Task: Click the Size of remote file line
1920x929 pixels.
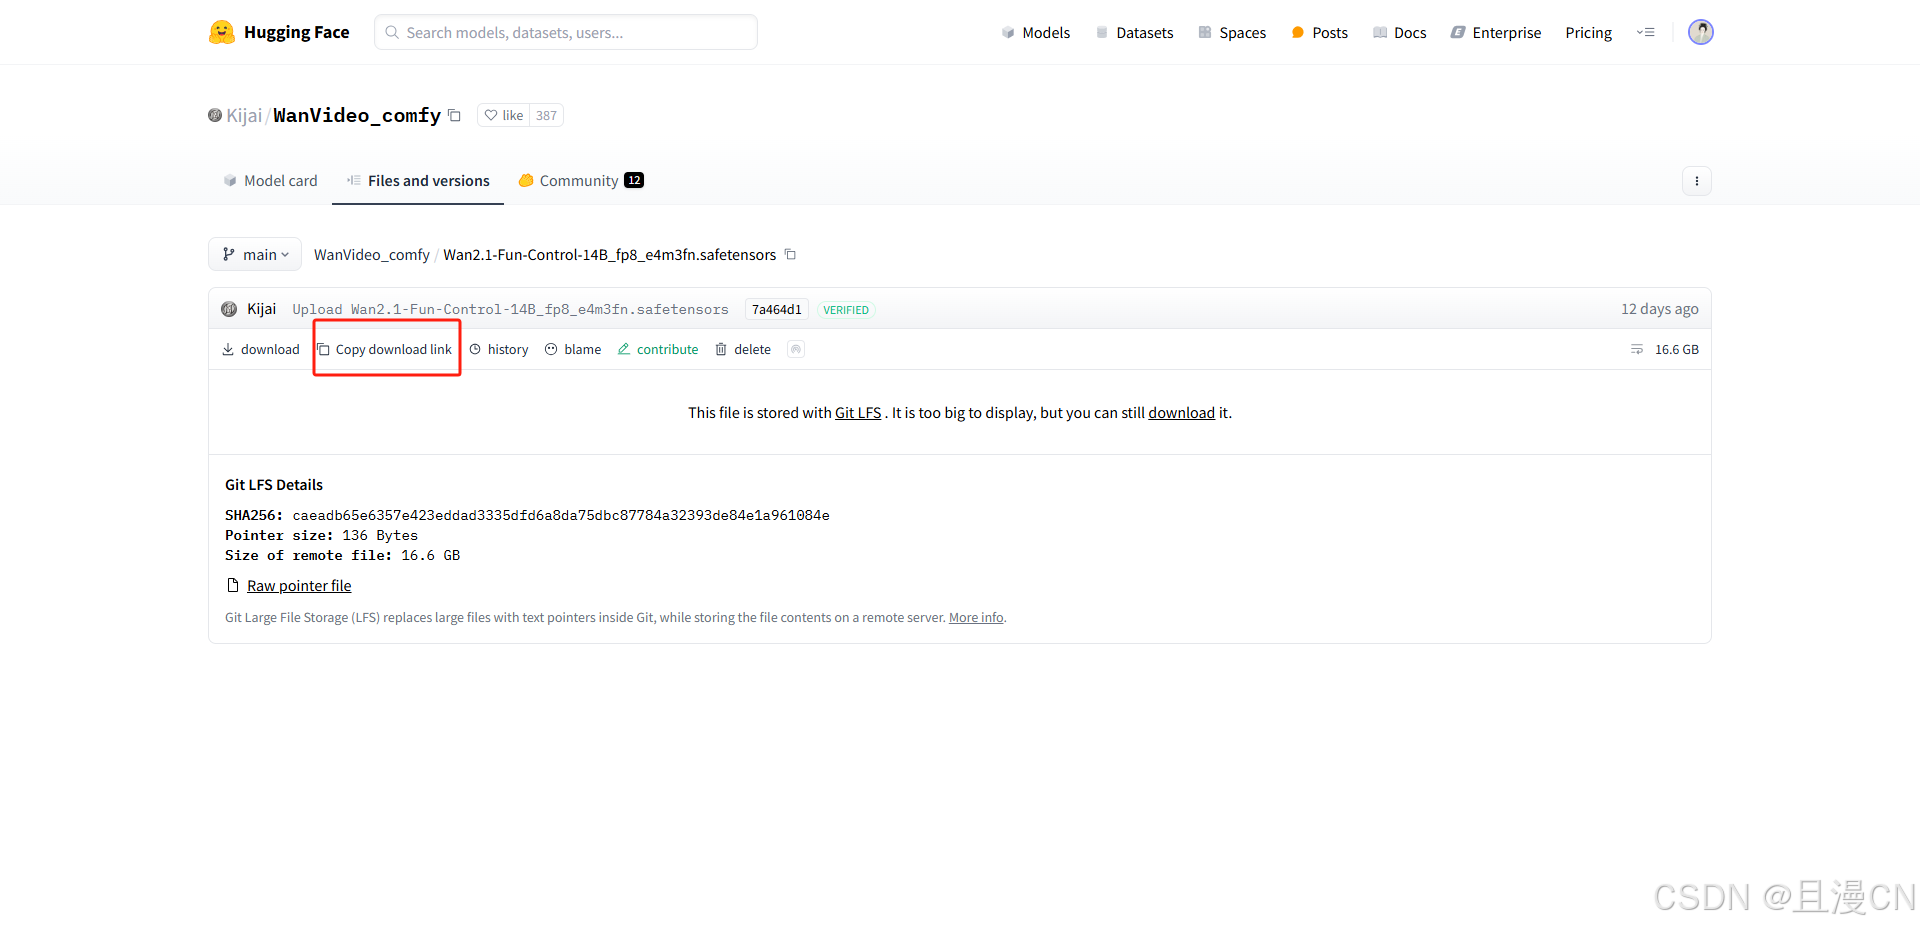Action: (342, 556)
